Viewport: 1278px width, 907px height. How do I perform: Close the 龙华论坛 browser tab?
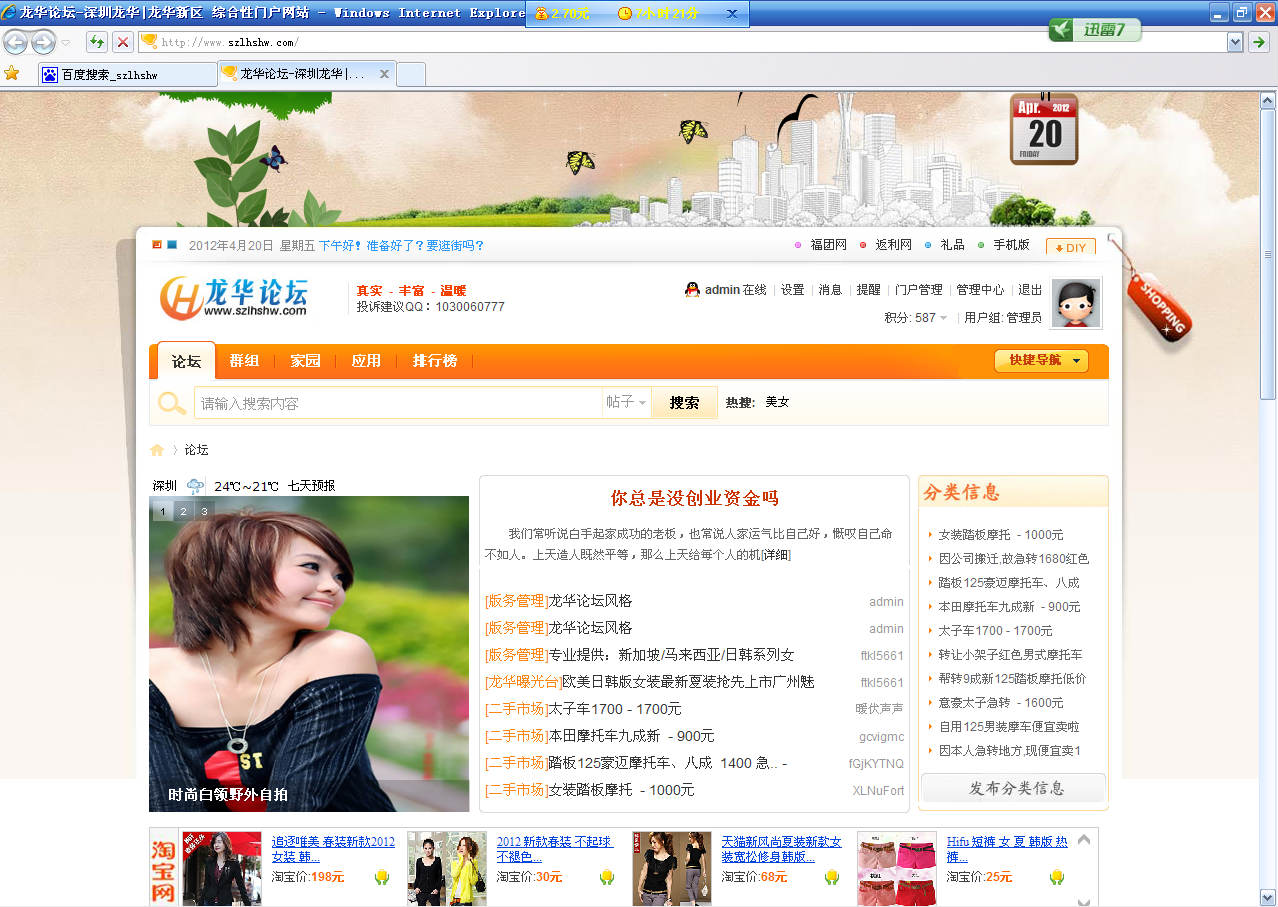[x=384, y=74]
